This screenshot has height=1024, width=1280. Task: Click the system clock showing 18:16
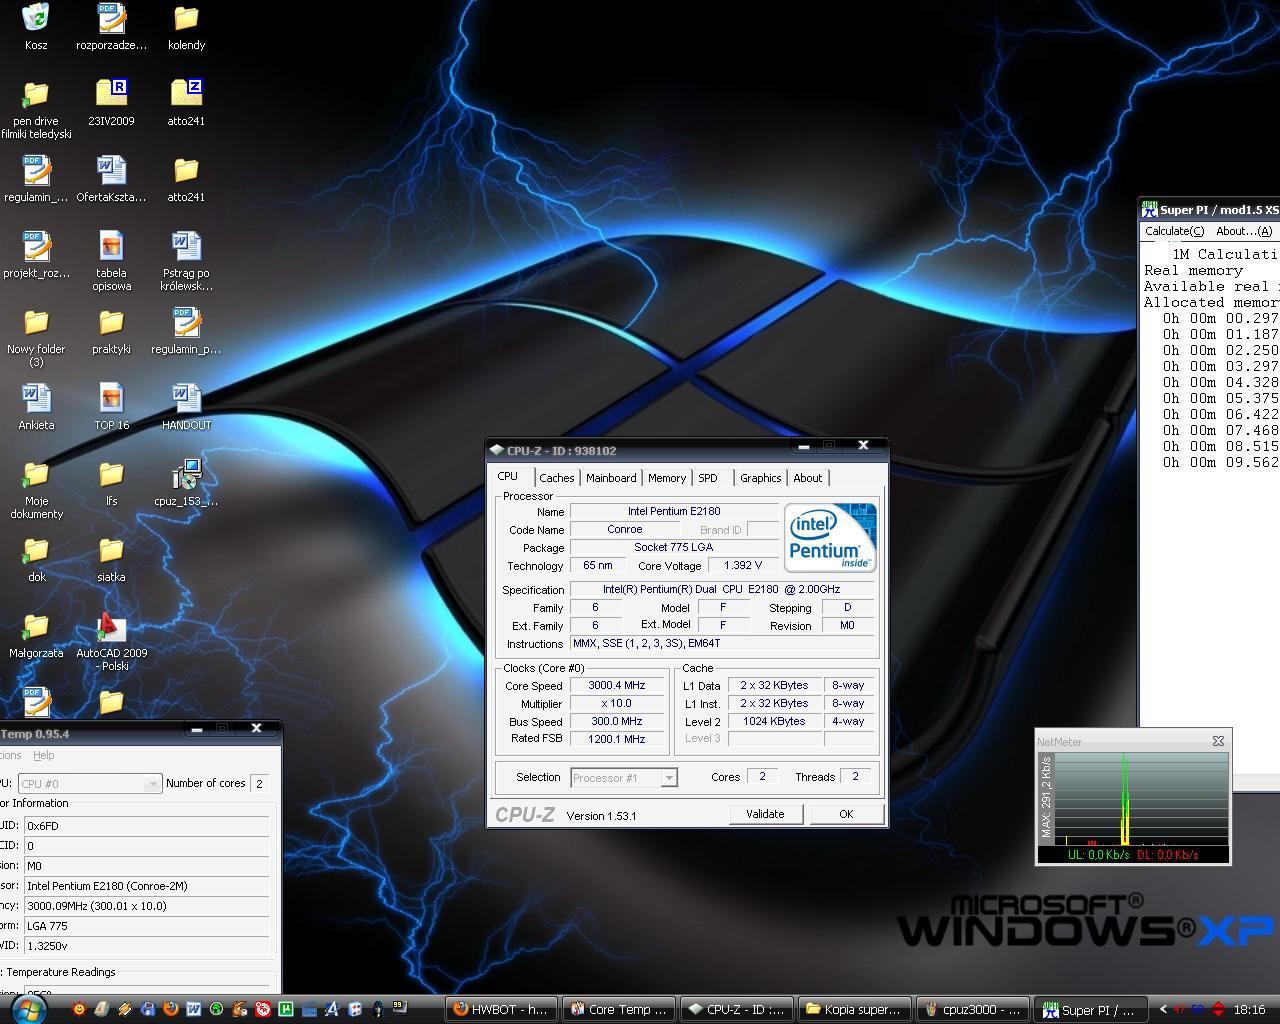point(1250,1010)
